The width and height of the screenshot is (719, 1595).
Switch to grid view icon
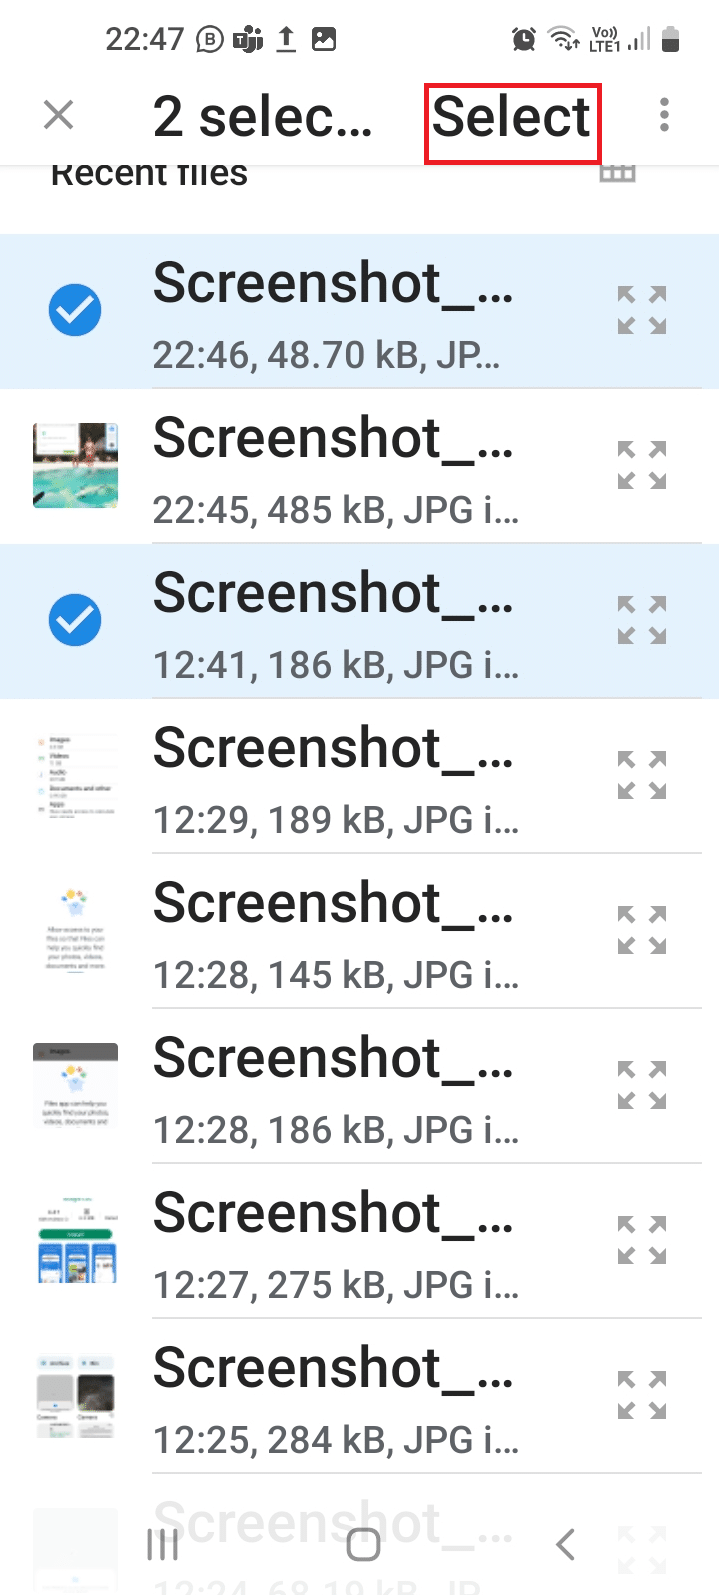pyautogui.click(x=617, y=174)
